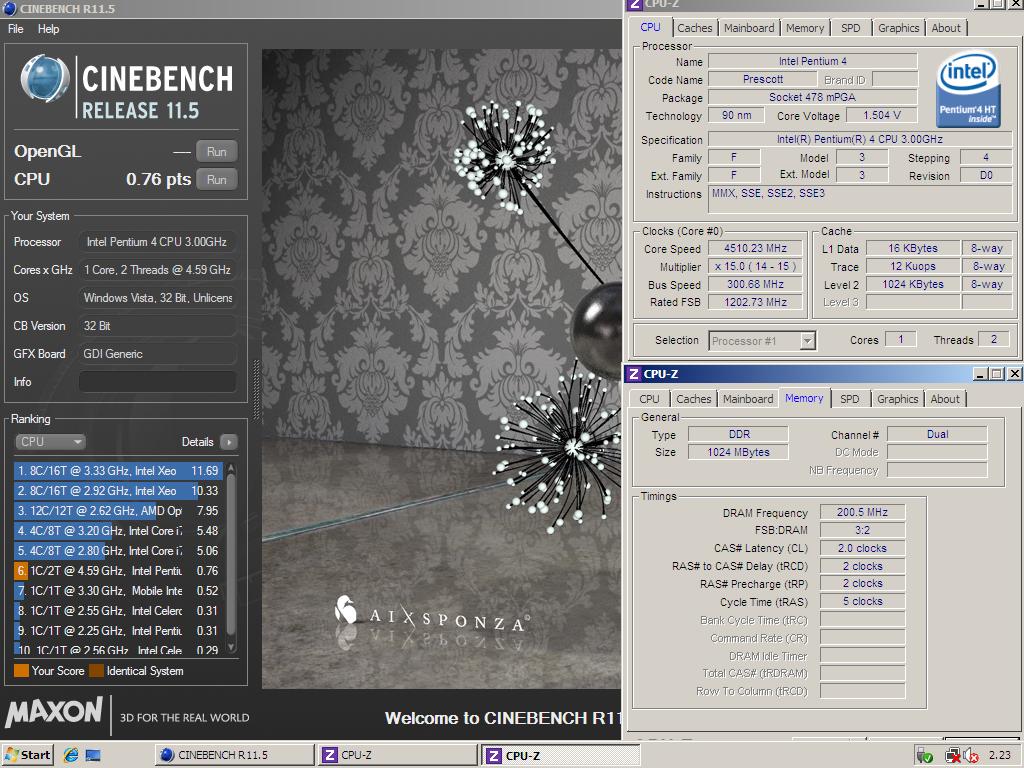This screenshot has height=768, width=1024.
Task: Select ranking row 1C/1T @ 3.30 GHz Mobile
Action: pos(118,590)
